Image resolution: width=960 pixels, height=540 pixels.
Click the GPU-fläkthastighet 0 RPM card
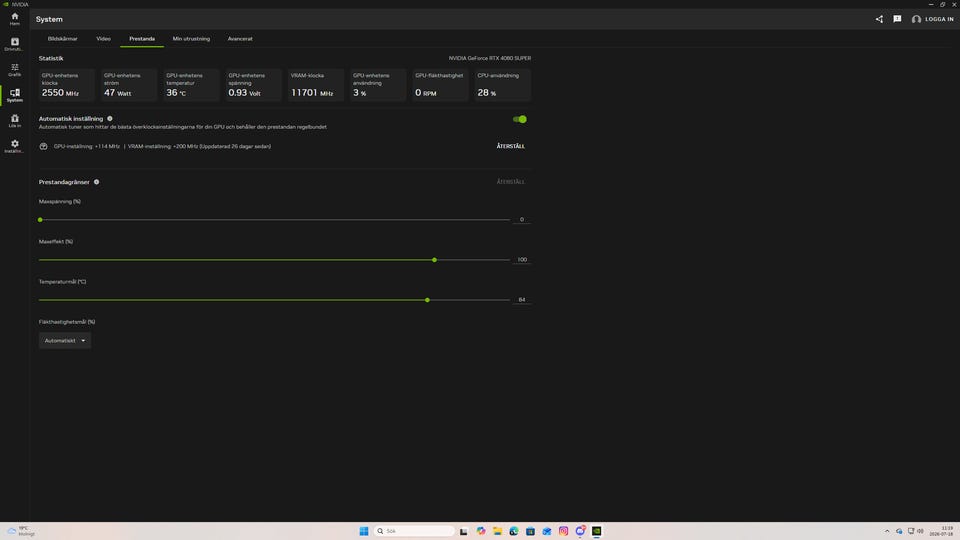coord(440,85)
